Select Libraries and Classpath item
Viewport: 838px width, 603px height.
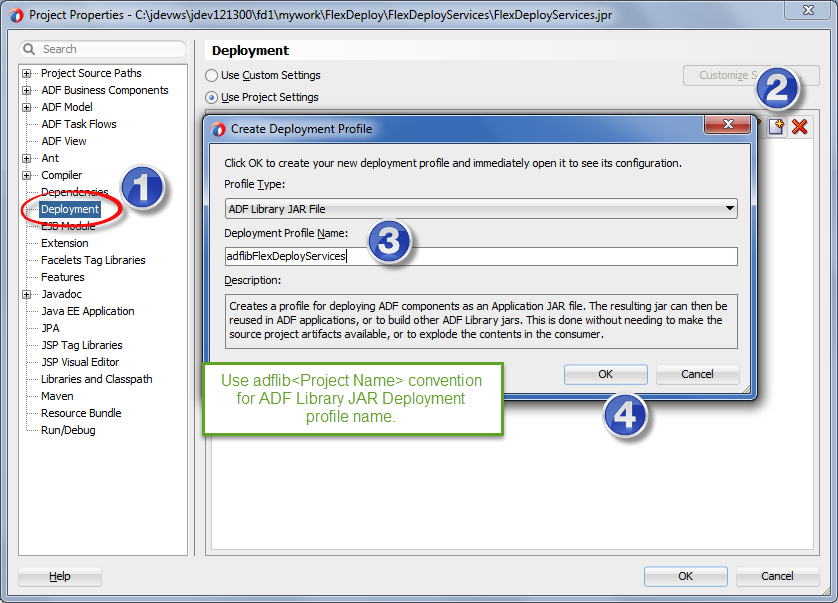[x=97, y=380]
